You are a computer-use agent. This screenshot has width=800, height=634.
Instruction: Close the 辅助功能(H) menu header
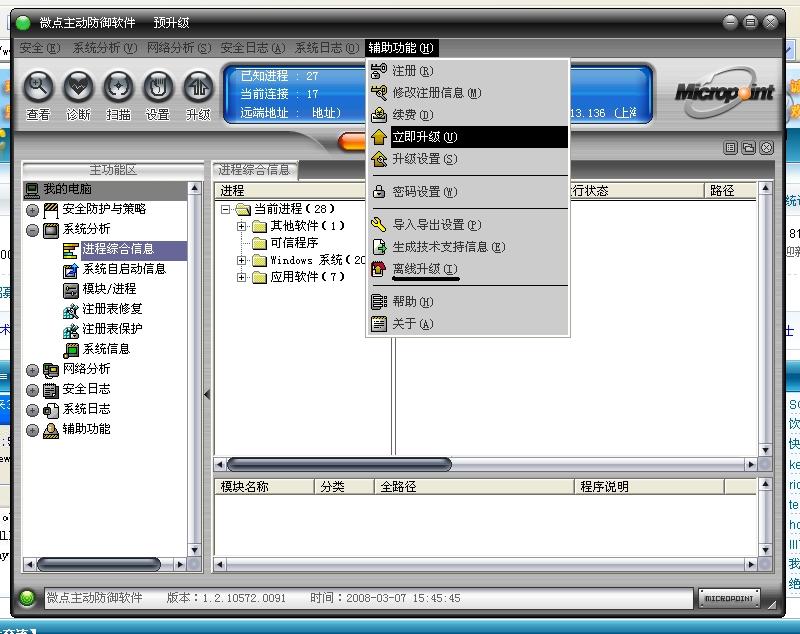click(401, 48)
